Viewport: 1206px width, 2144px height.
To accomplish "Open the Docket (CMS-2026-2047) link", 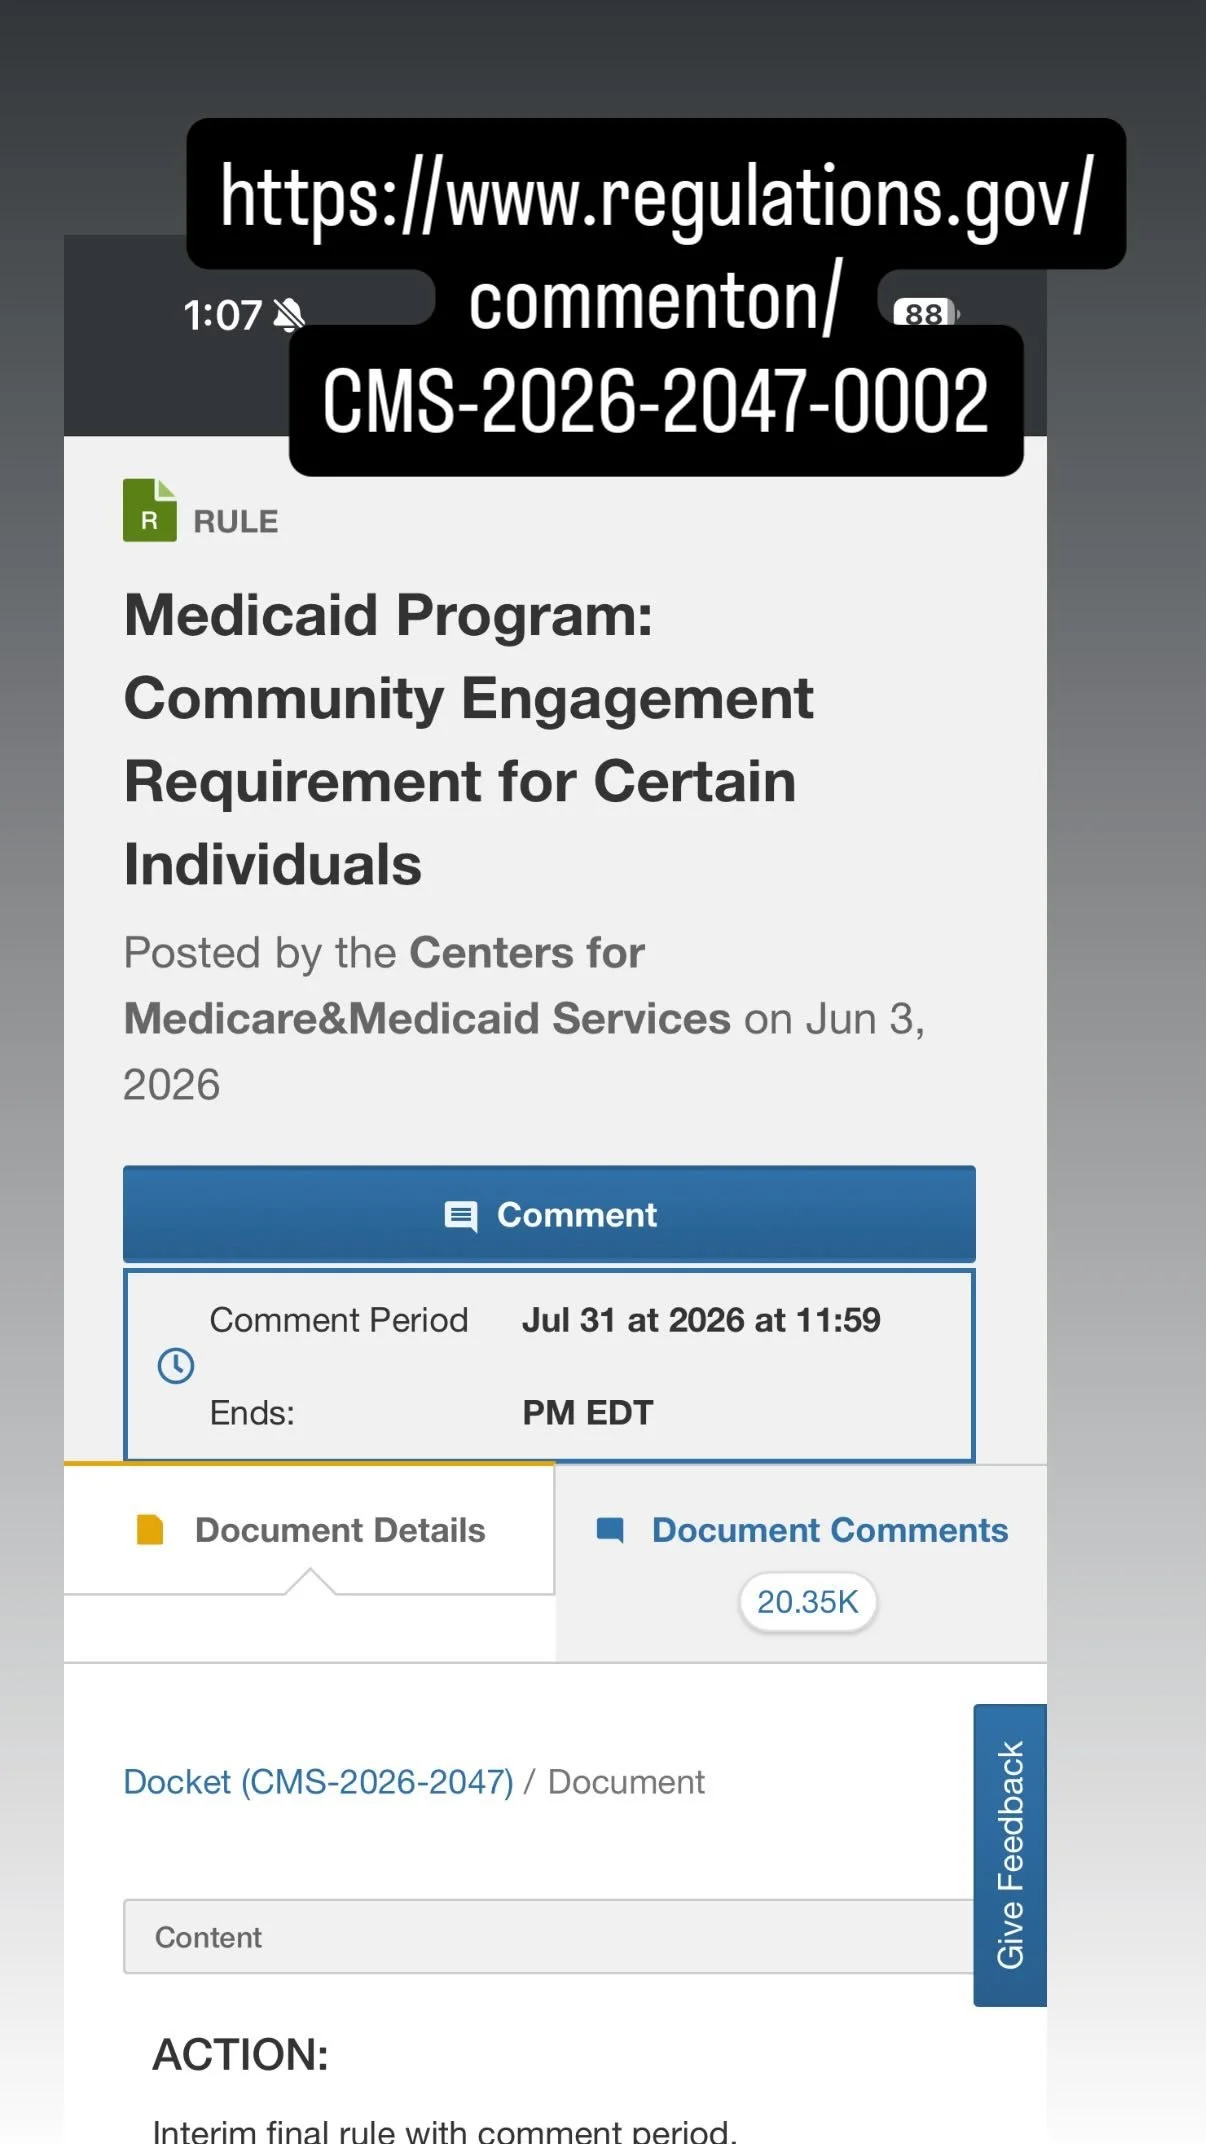I will 318,1782.
